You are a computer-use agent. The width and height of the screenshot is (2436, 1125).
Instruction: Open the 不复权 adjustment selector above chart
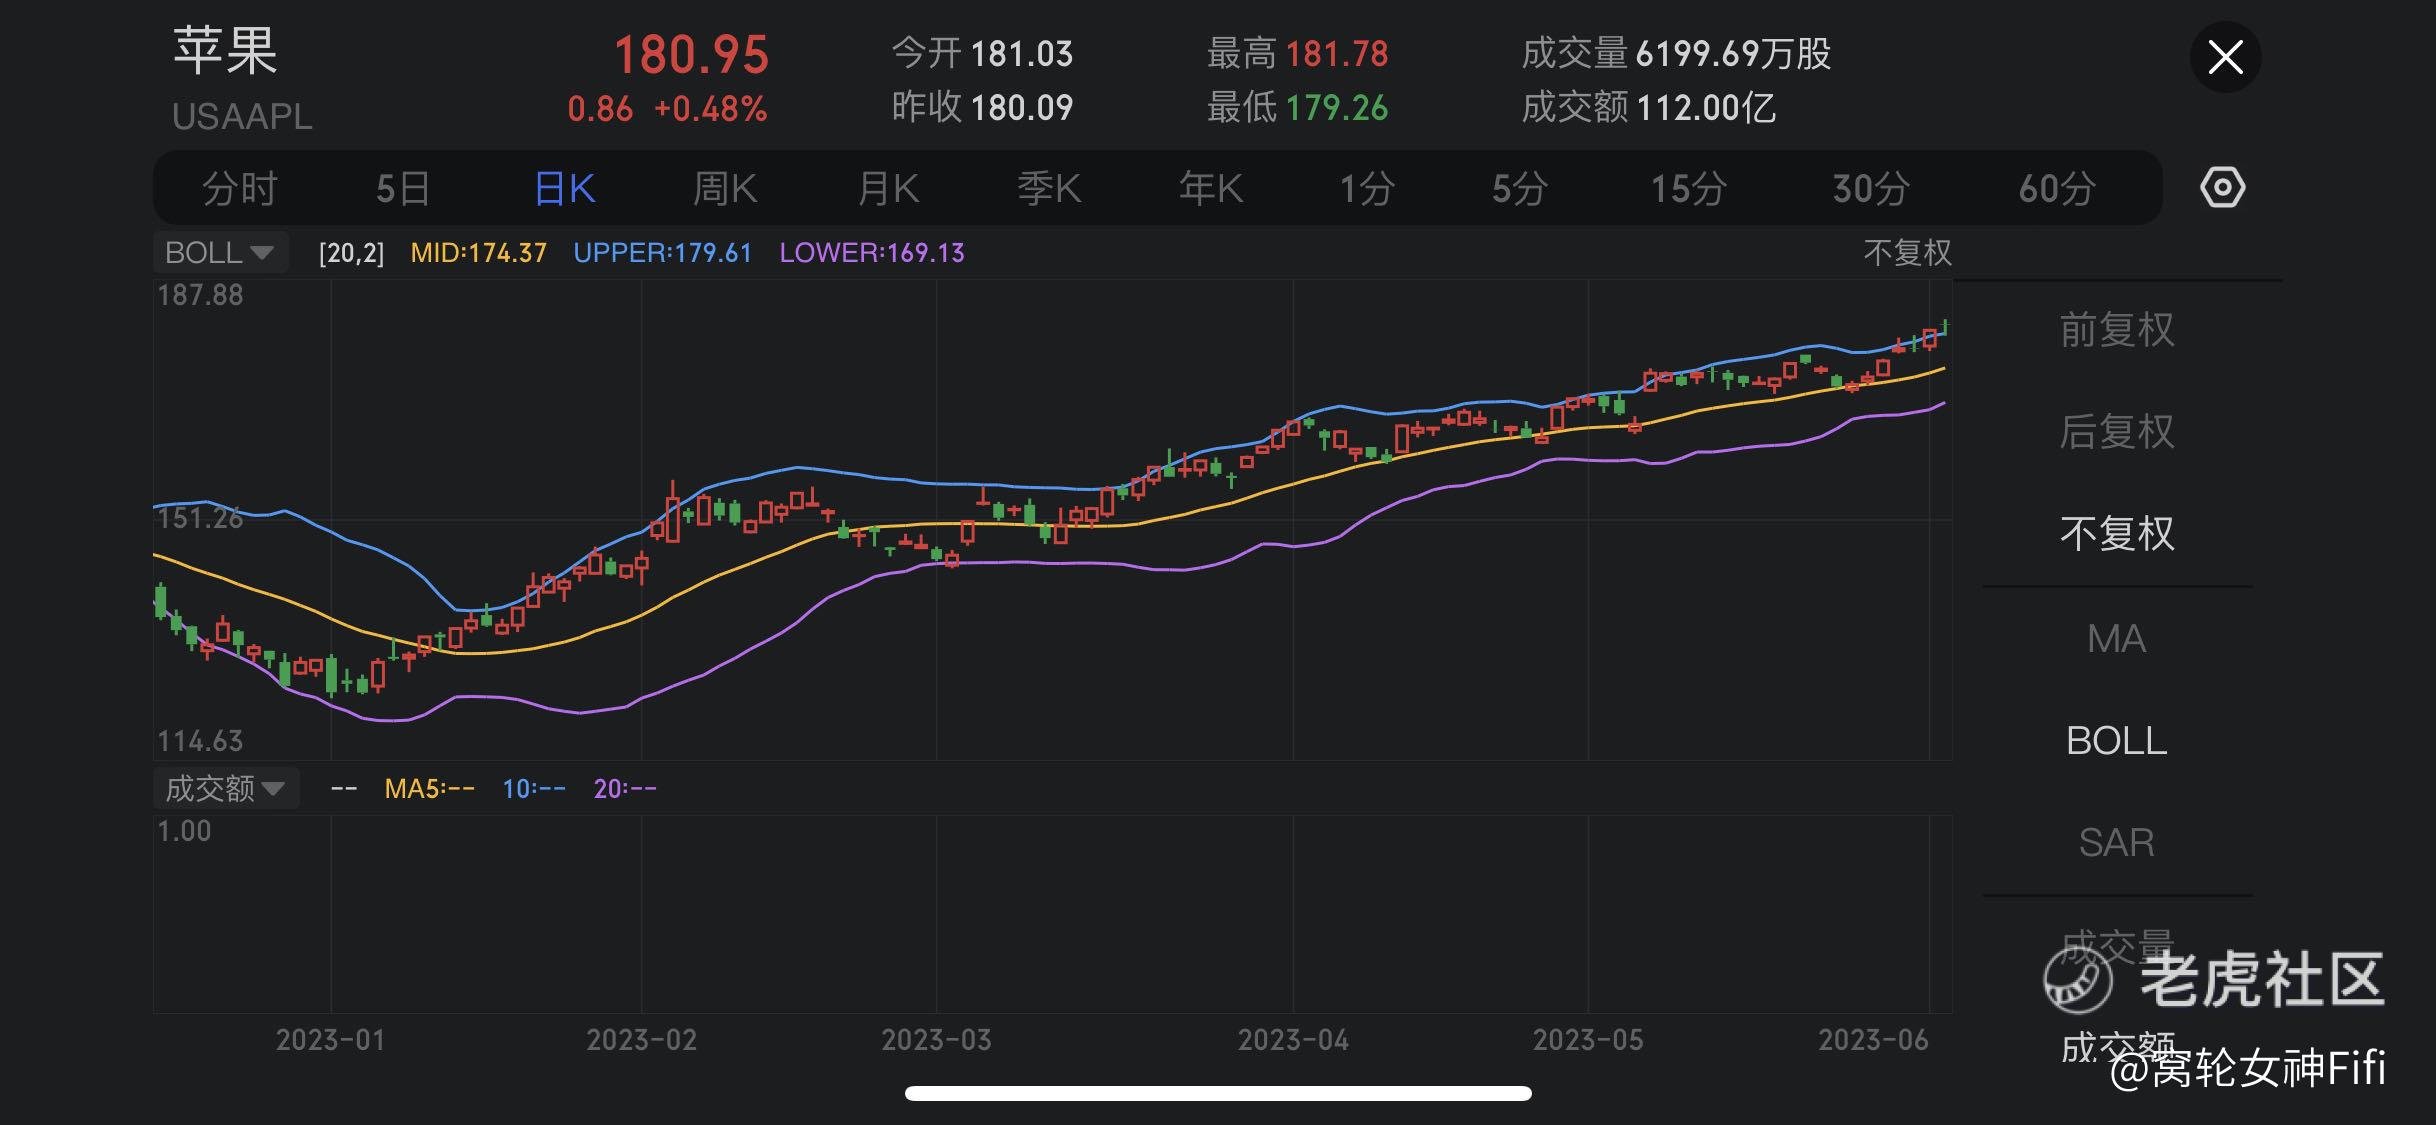1907,252
